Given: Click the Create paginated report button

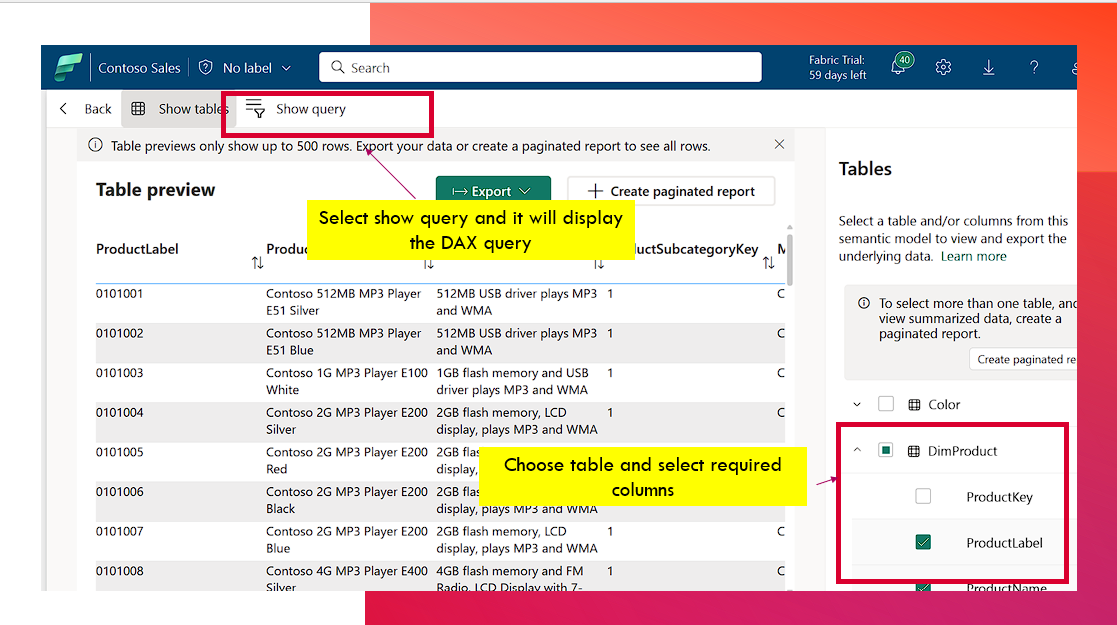Looking at the screenshot, I should [671, 191].
